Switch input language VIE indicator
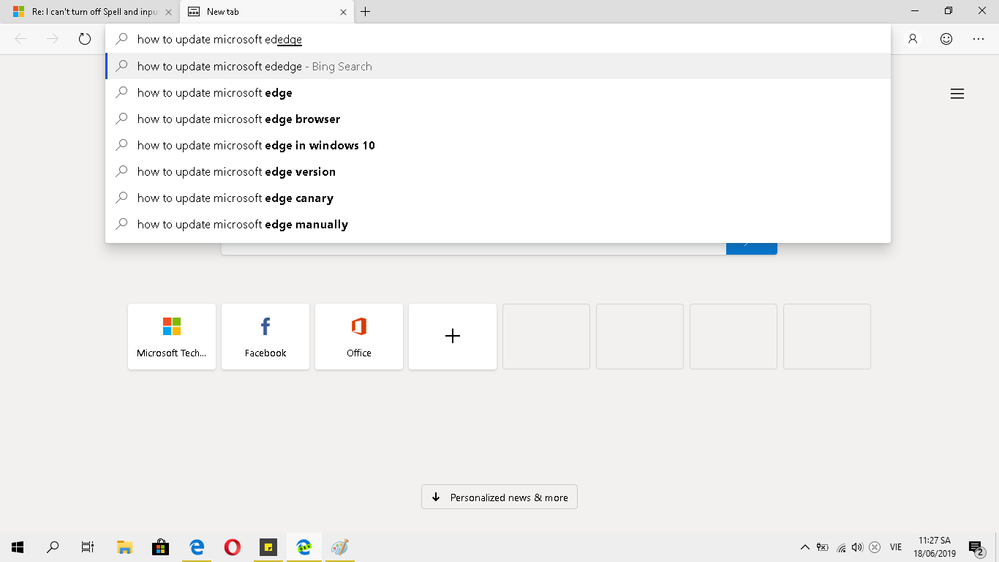The image size is (999, 562). 896,547
